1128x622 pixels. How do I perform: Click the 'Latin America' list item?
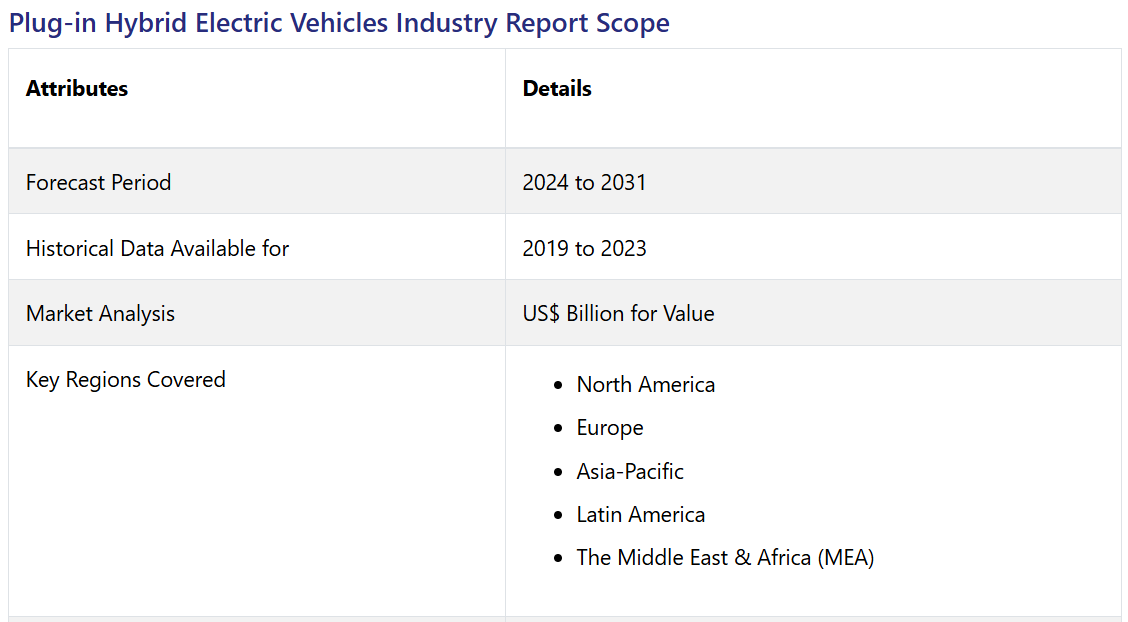(x=641, y=514)
